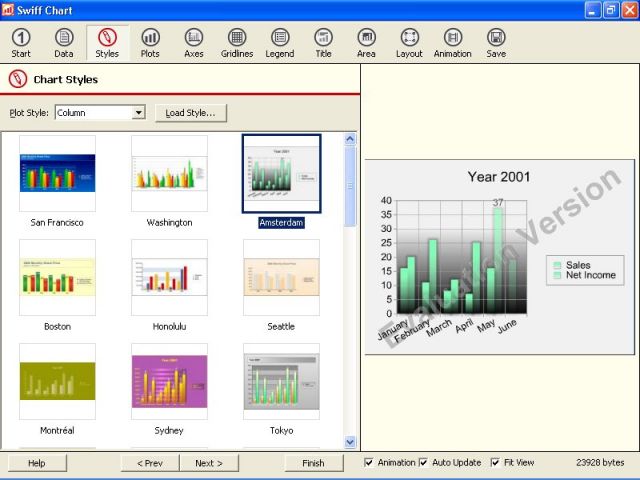Viewport: 640px width, 480px height.
Task: Open the Axes settings icon
Action: click(x=194, y=42)
